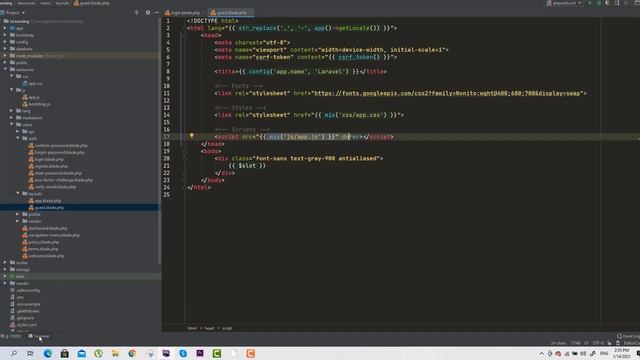Open welcome.blade.php in the tree
This screenshot has height=360, width=640.
point(43,256)
